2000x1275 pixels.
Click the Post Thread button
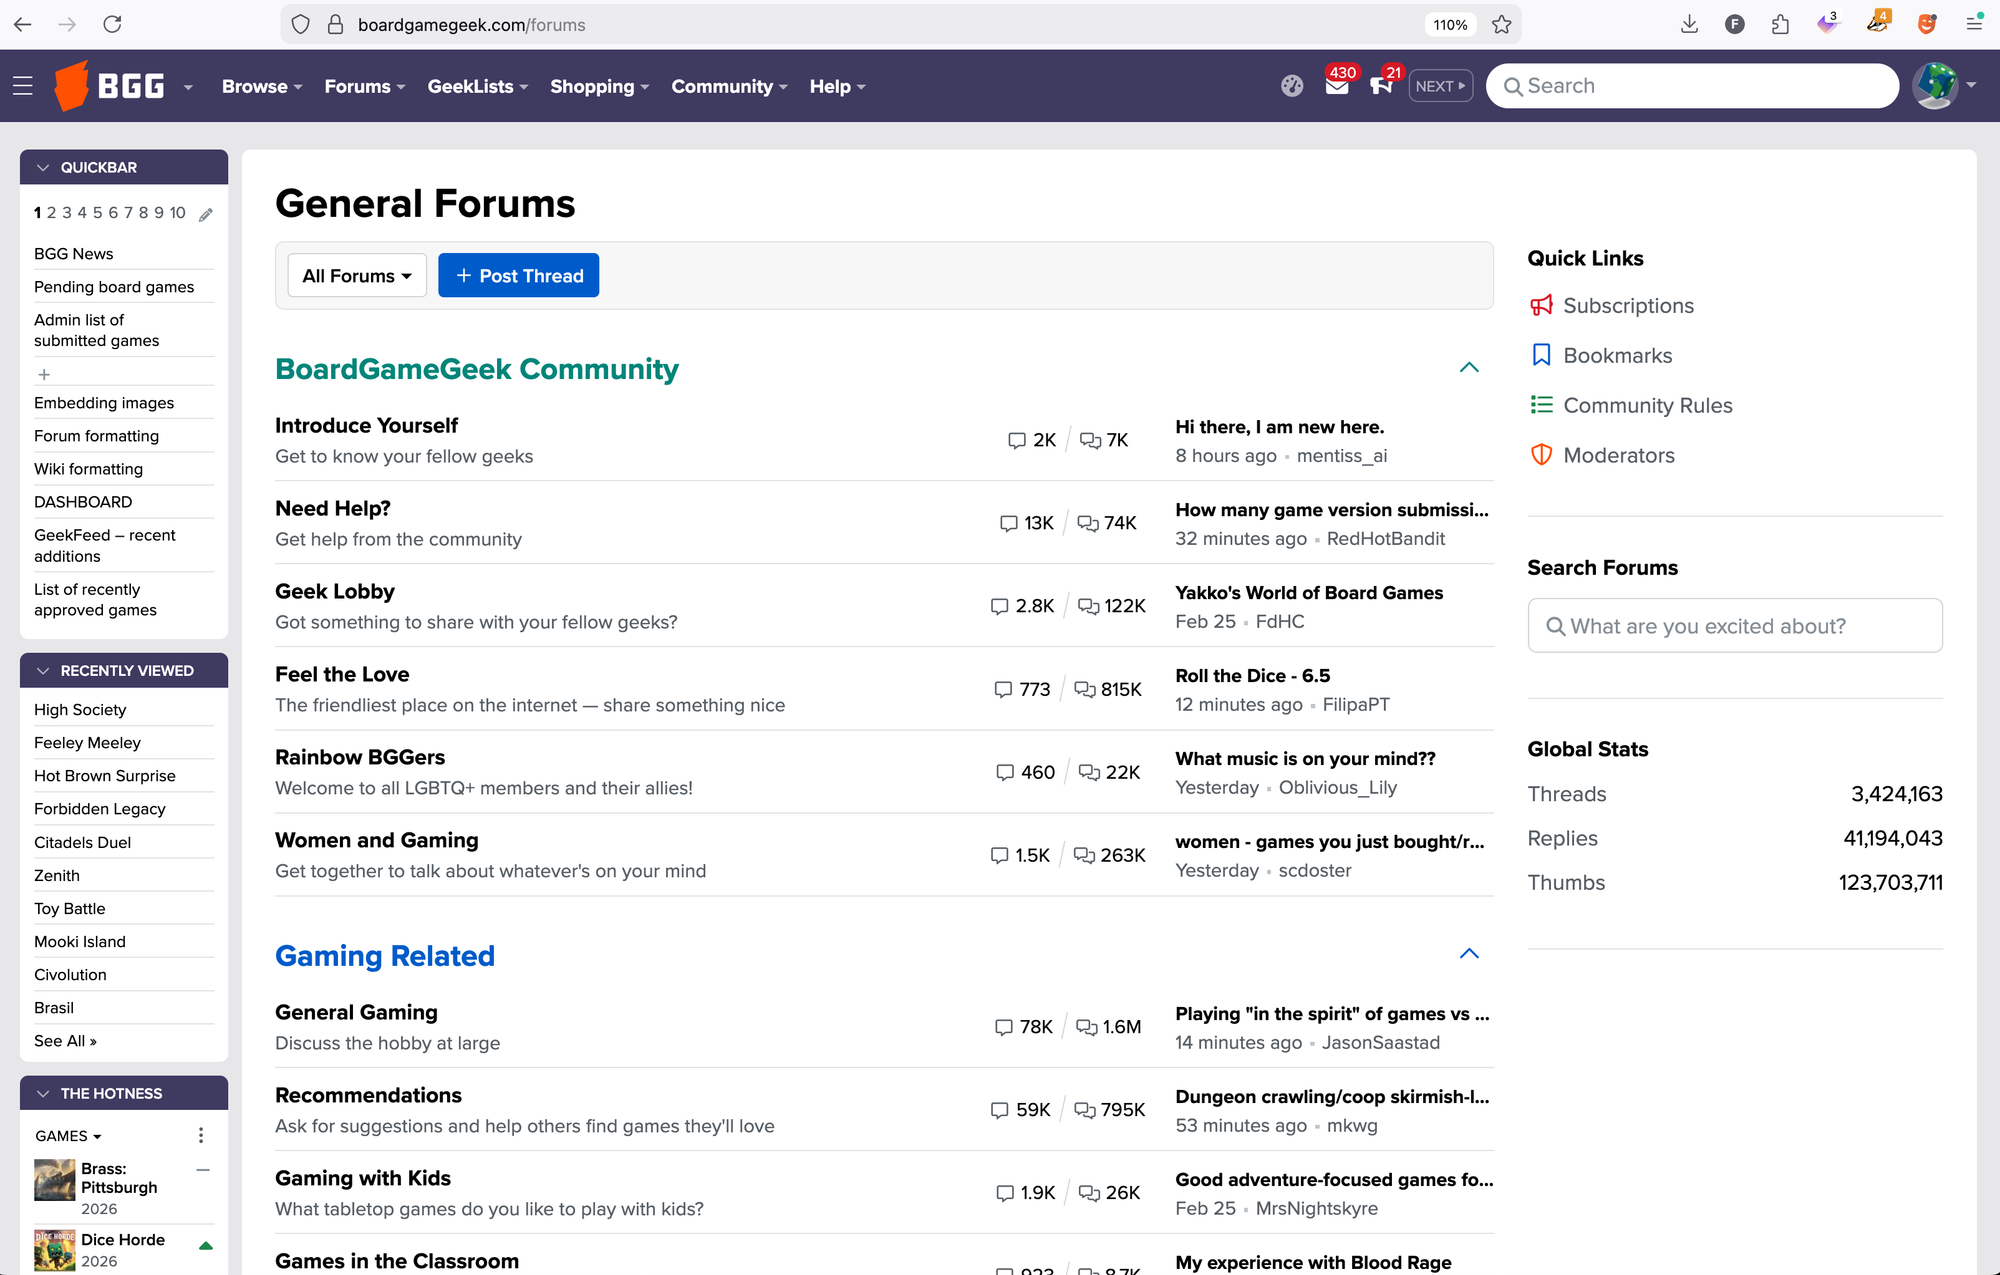(518, 275)
